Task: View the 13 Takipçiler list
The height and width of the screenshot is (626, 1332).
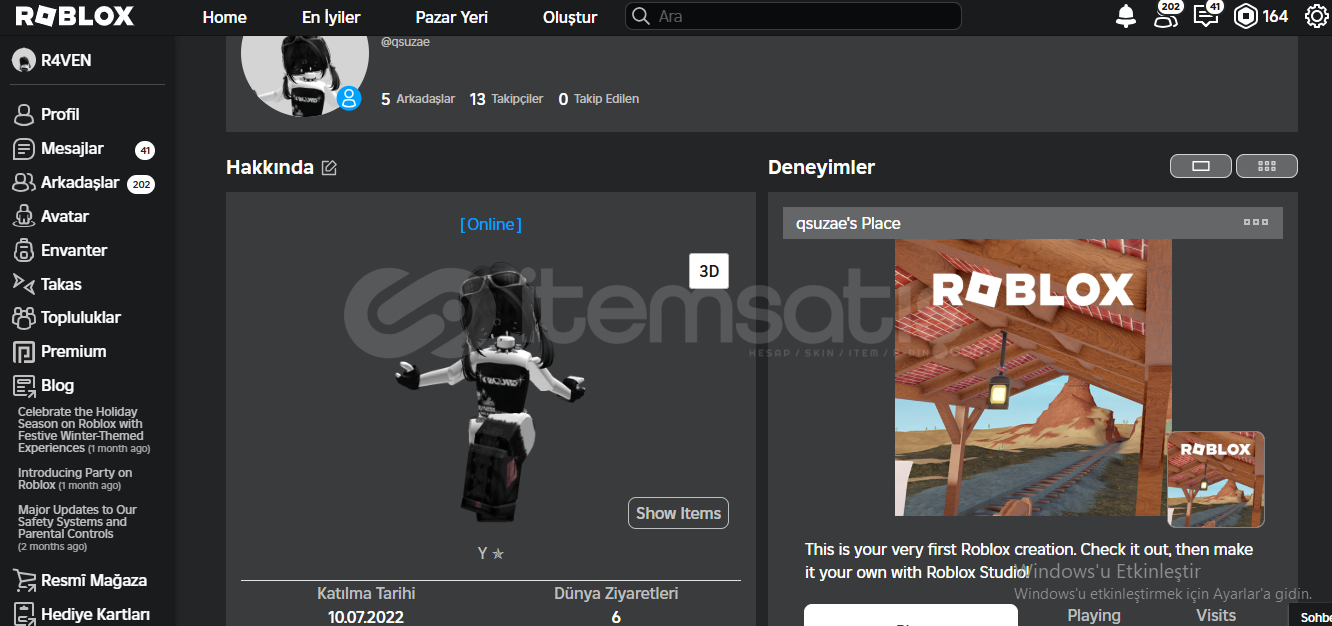Action: coord(506,99)
